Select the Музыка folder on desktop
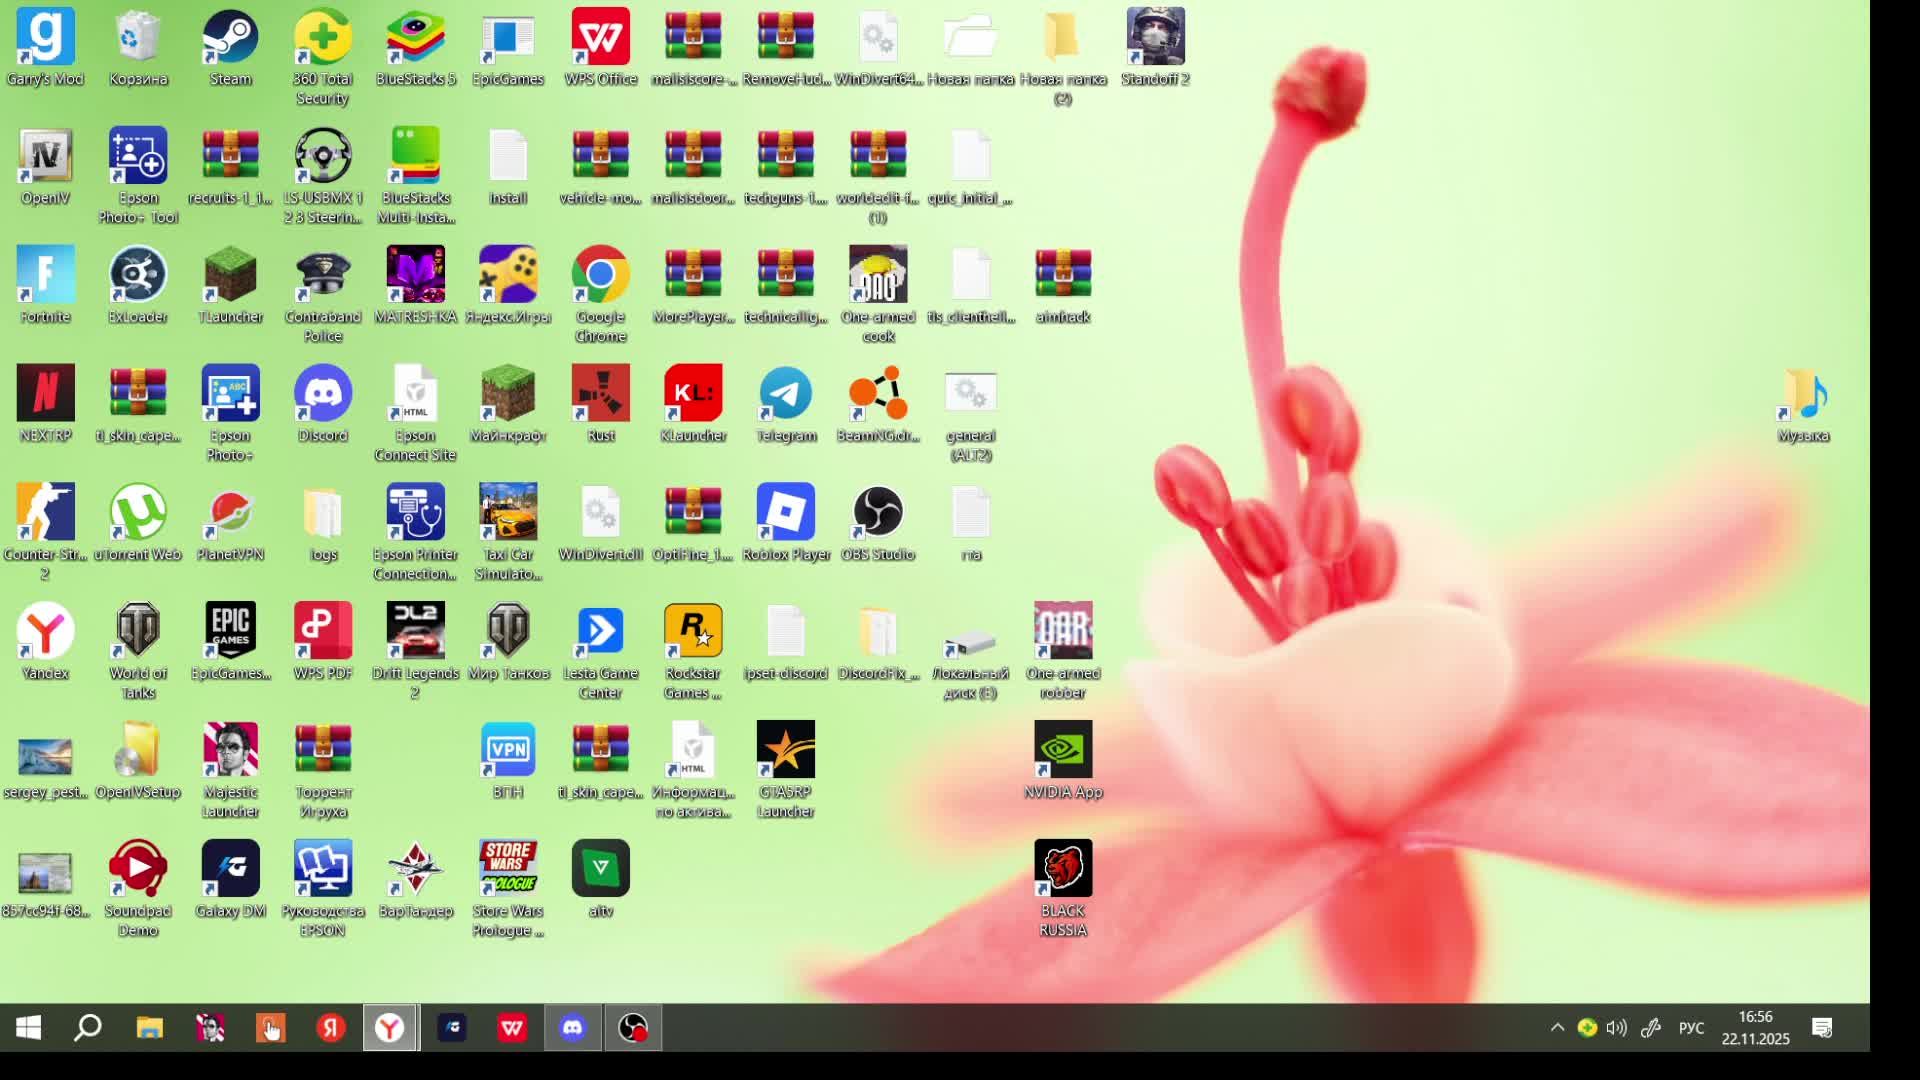1920x1080 pixels. point(1803,394)
